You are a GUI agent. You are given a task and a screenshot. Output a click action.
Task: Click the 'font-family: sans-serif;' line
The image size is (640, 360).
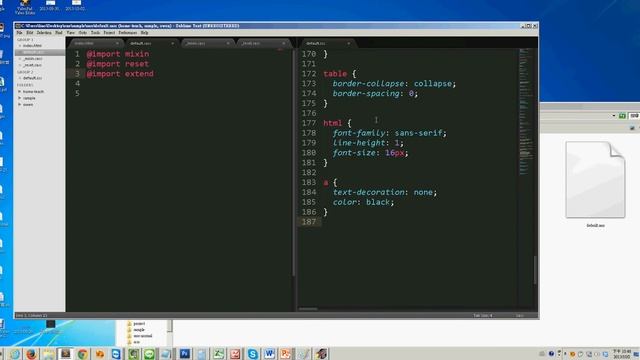[x=389, y=133]
